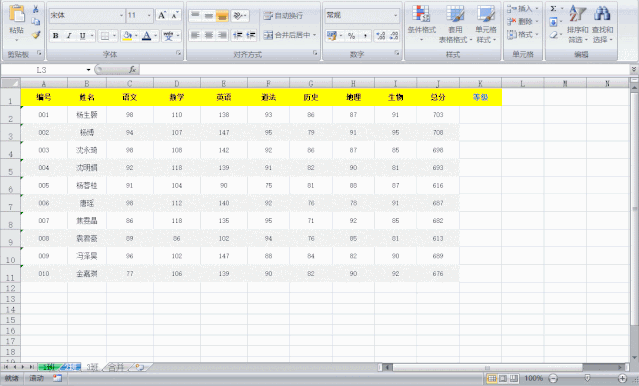Open the 合并后居中 dropdown arrow

coord(314,35)
